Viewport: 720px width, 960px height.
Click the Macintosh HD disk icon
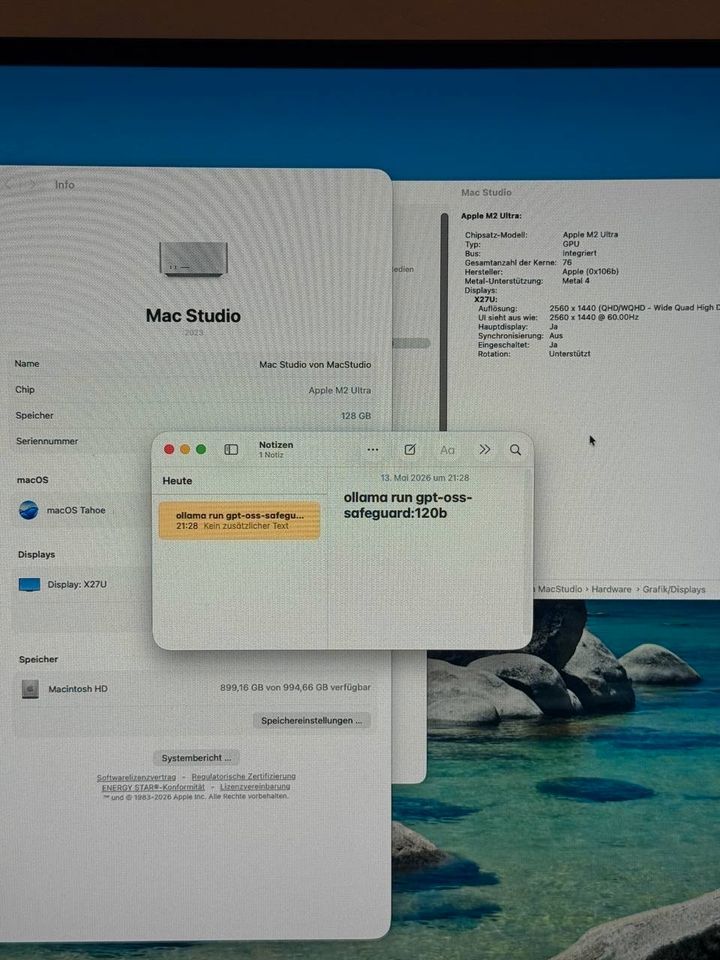point(30,689)
